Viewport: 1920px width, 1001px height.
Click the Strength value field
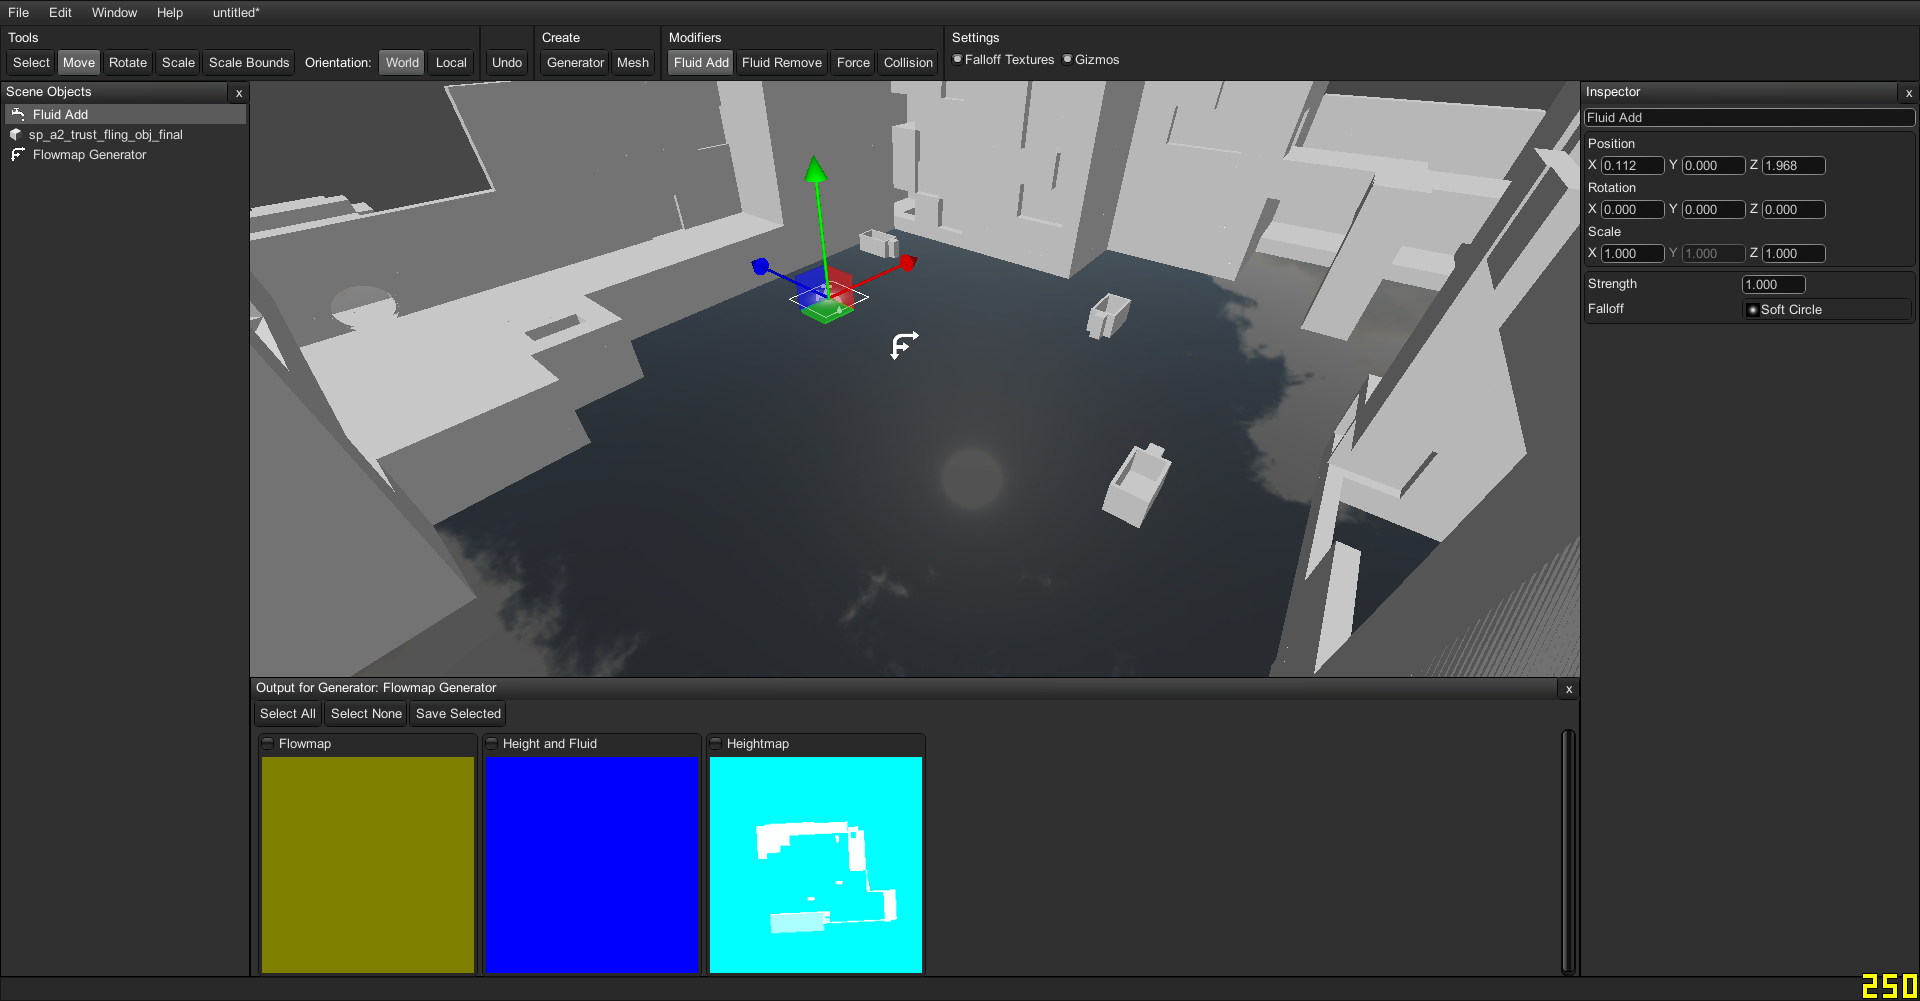1774,285
